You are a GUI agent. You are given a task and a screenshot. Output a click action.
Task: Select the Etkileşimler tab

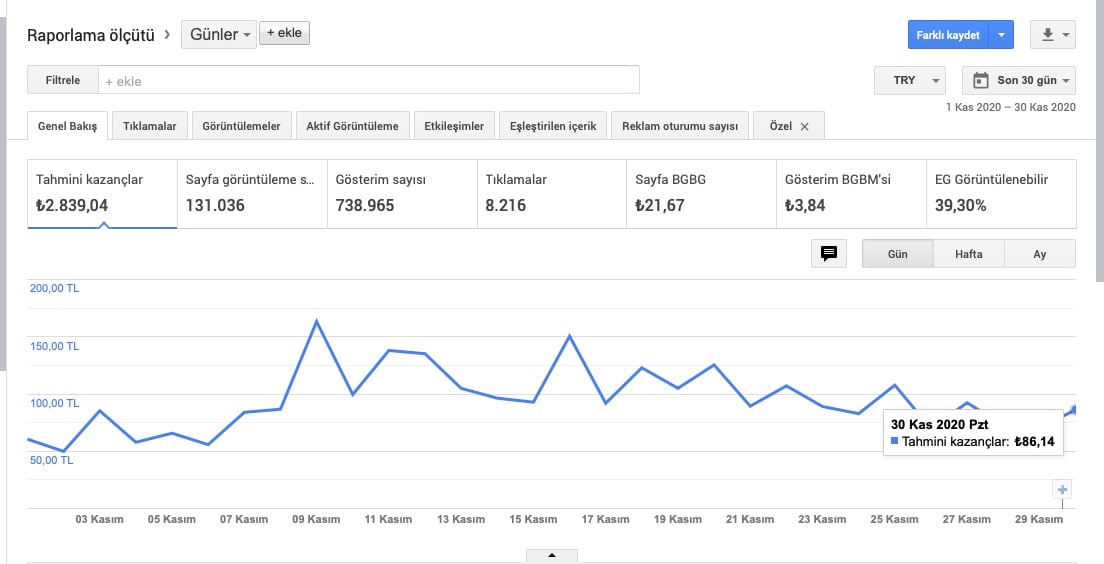454,126
